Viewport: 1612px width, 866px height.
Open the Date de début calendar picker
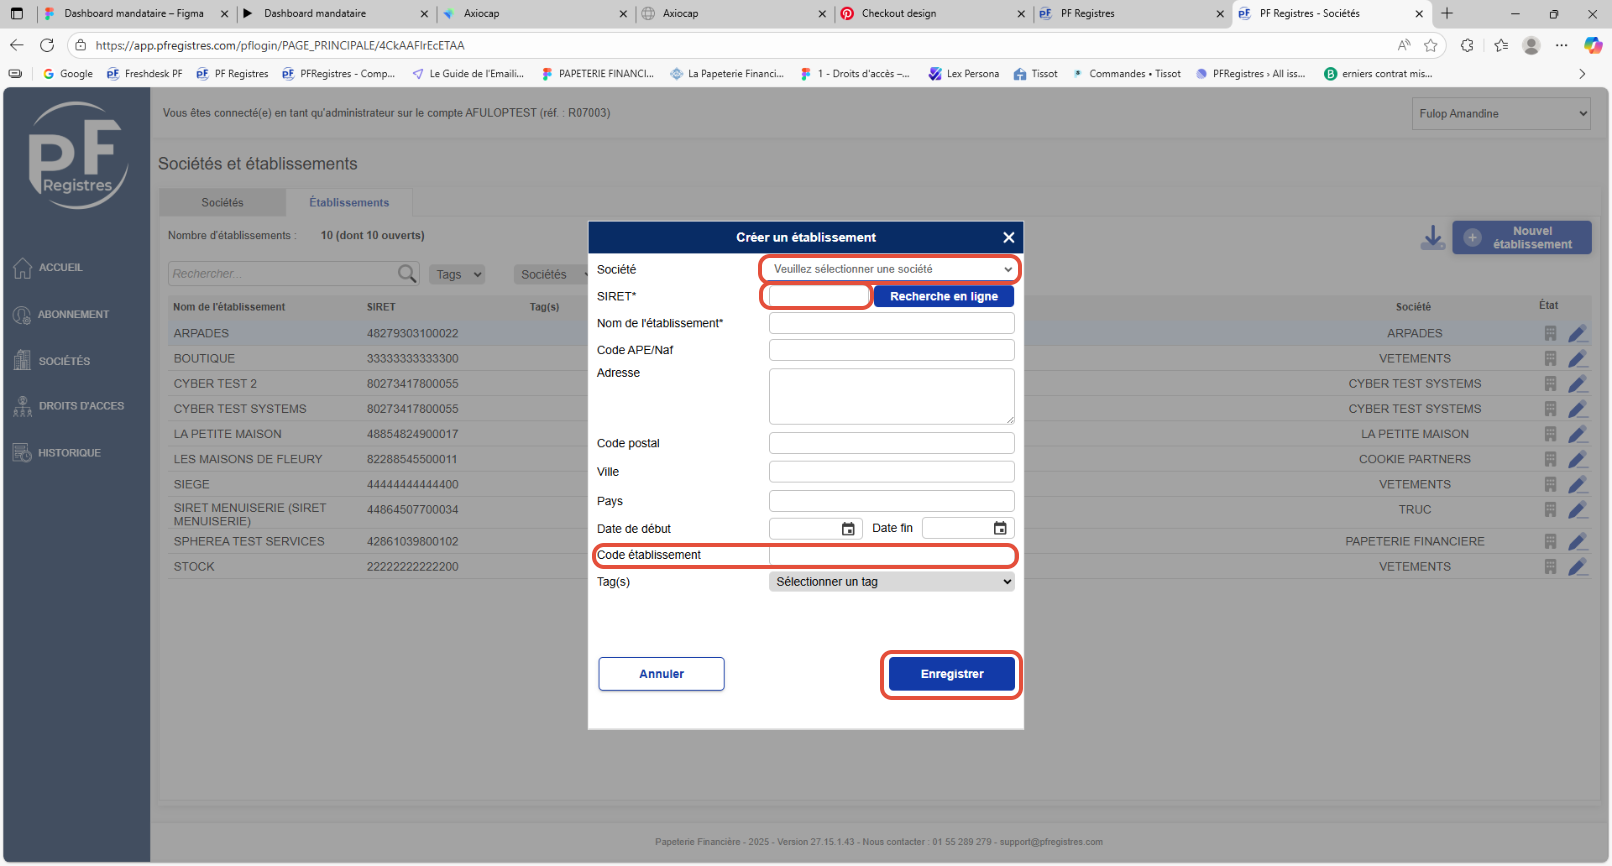[x=848, y=529]
